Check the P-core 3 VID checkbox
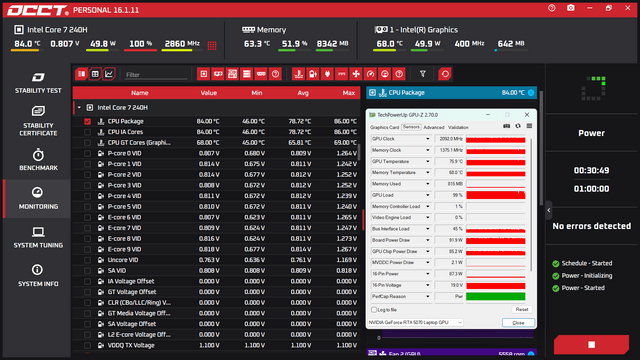Screen dimensions: 640x360 pyautogui.click(x=87, y=185)
